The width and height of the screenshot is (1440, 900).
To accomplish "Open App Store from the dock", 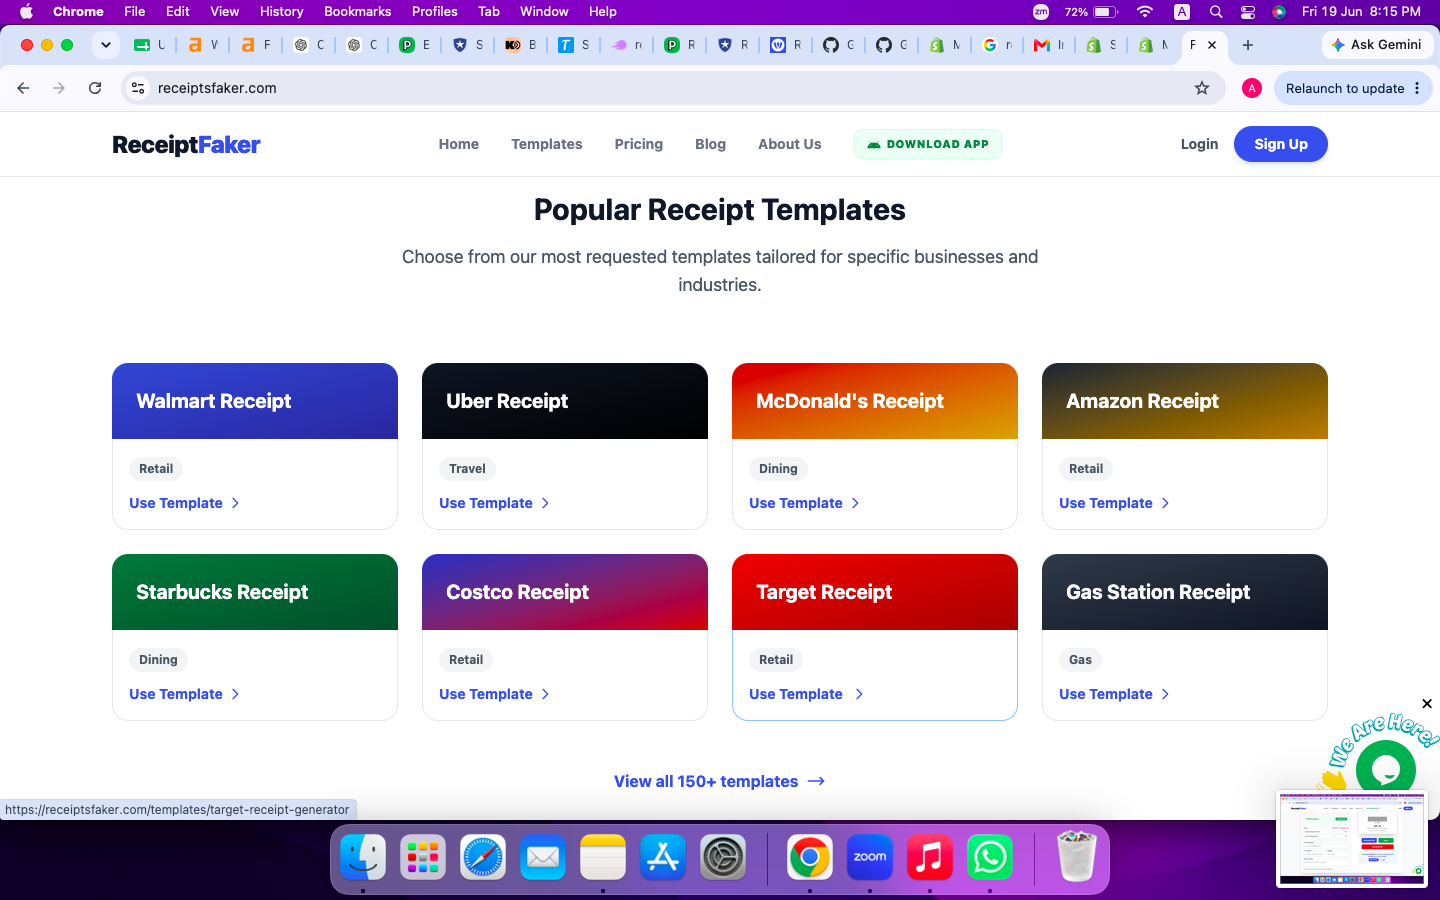I will [x=663, y=857].
